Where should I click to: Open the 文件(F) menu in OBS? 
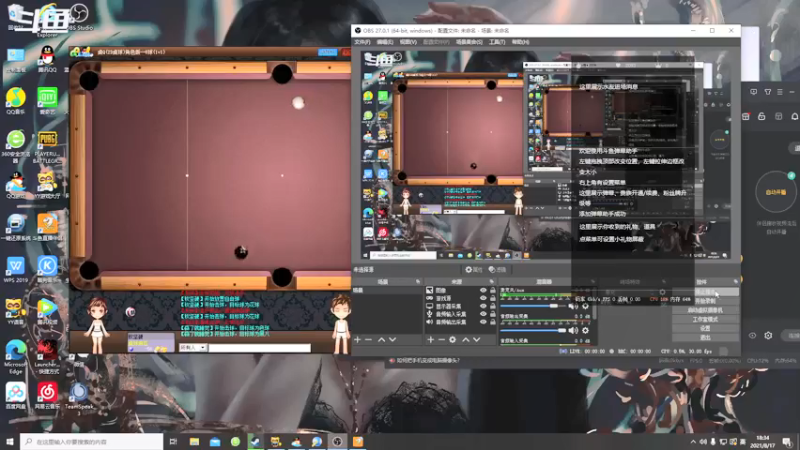pos(362,42)
